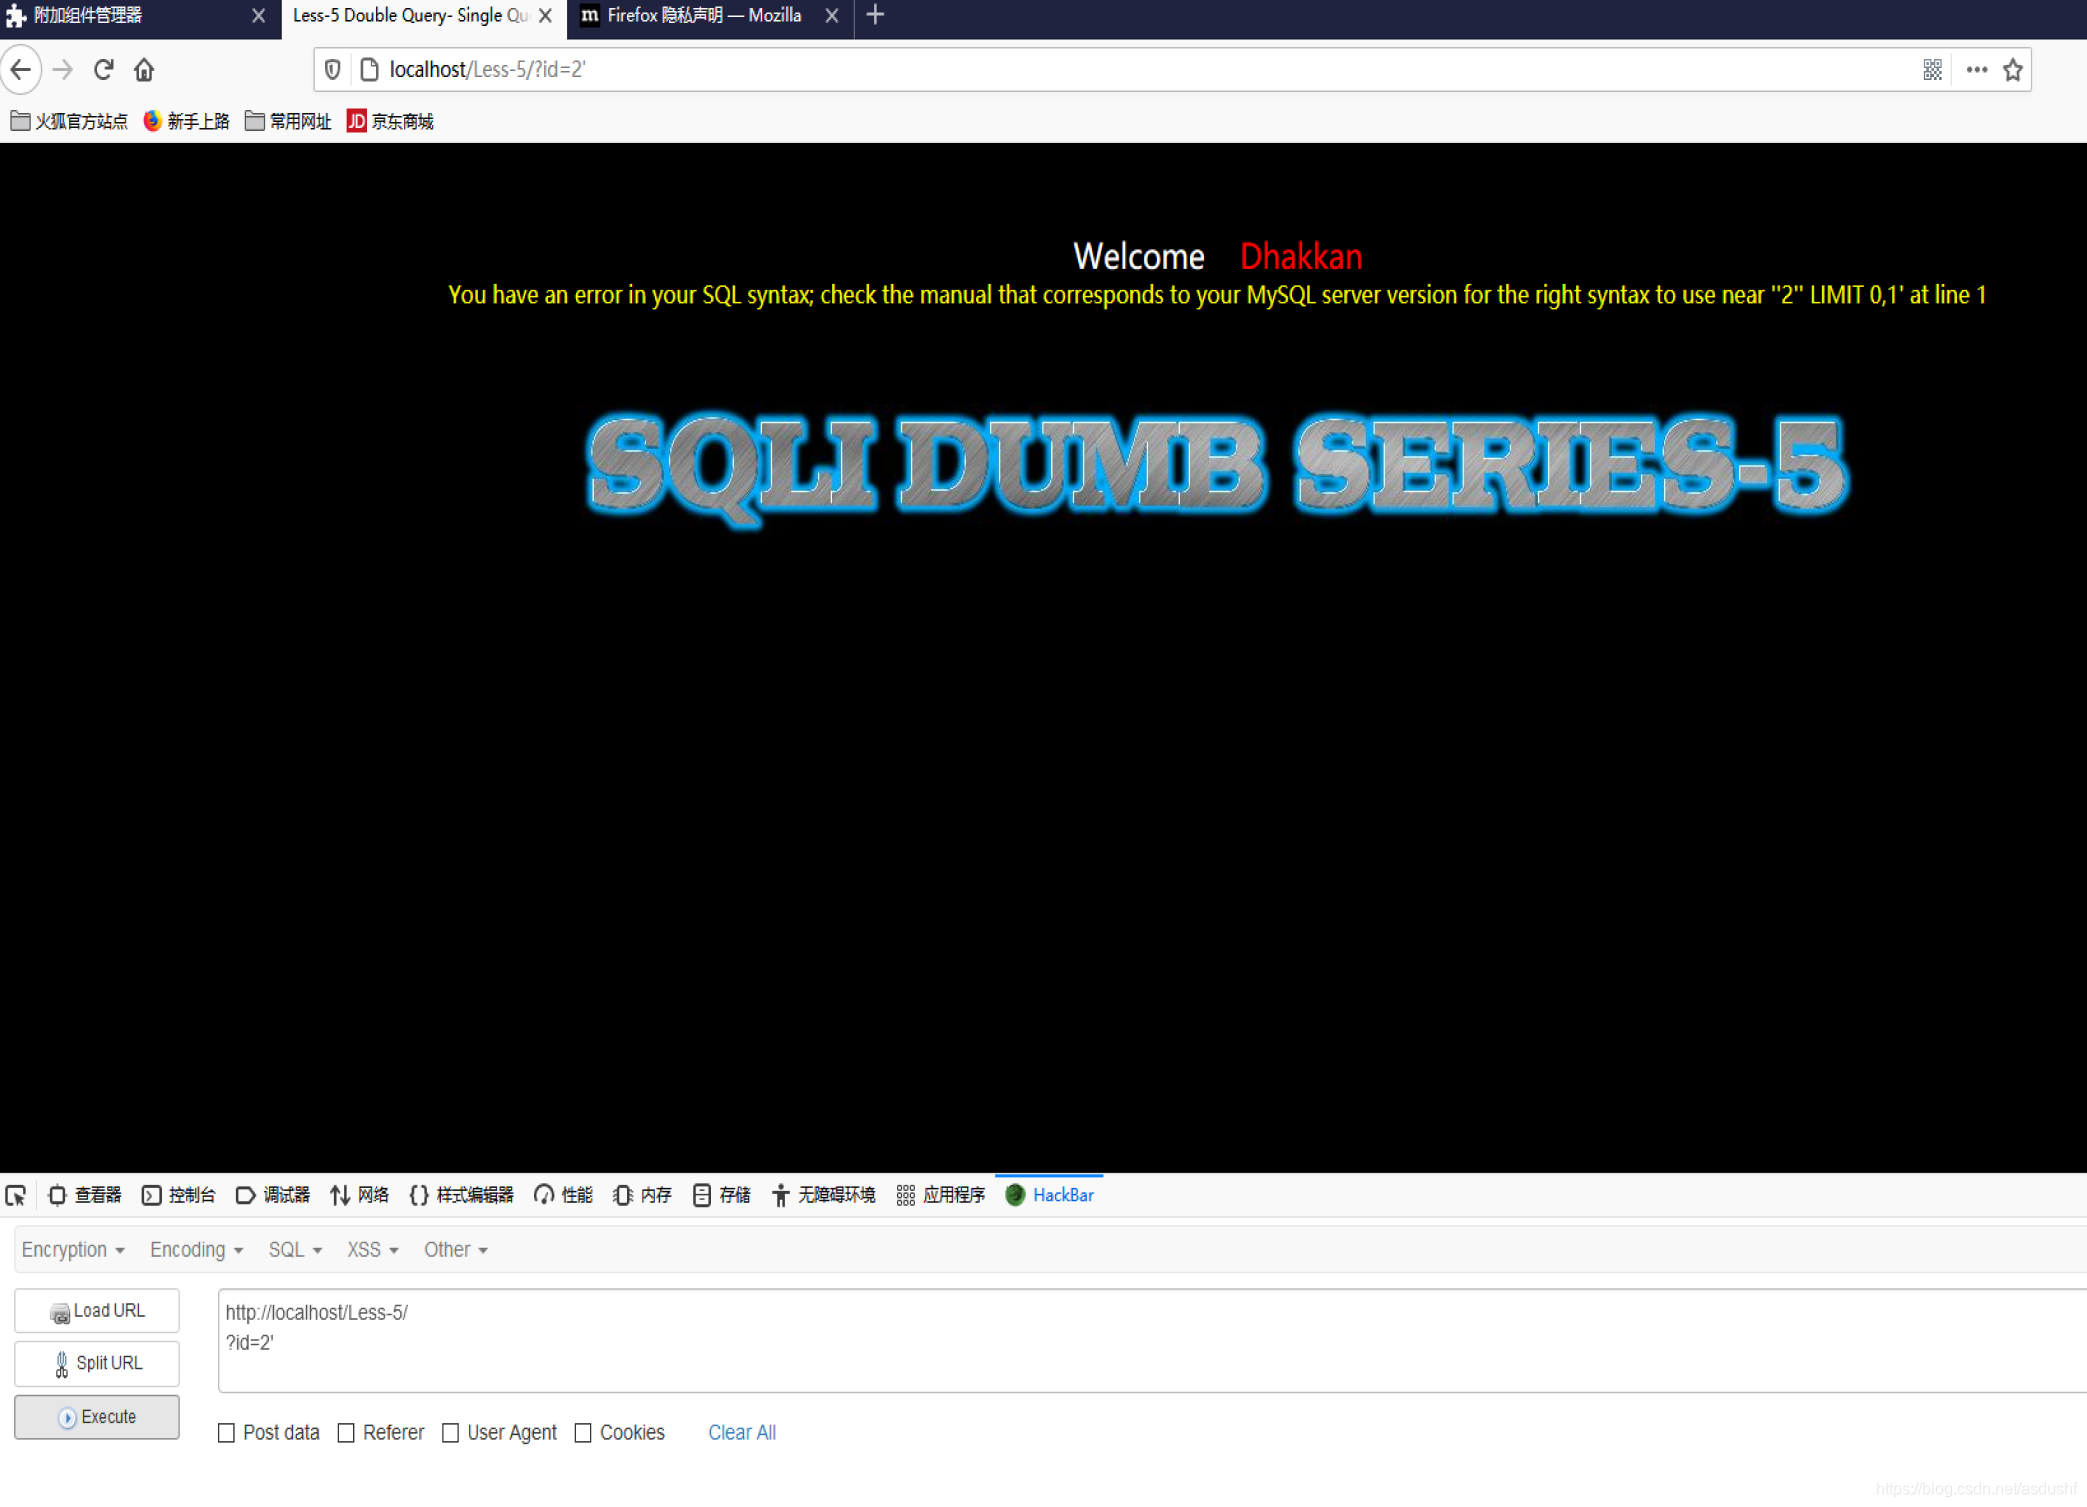
Task: Bookmark this page with star icon
Action: pos(2013,69)
